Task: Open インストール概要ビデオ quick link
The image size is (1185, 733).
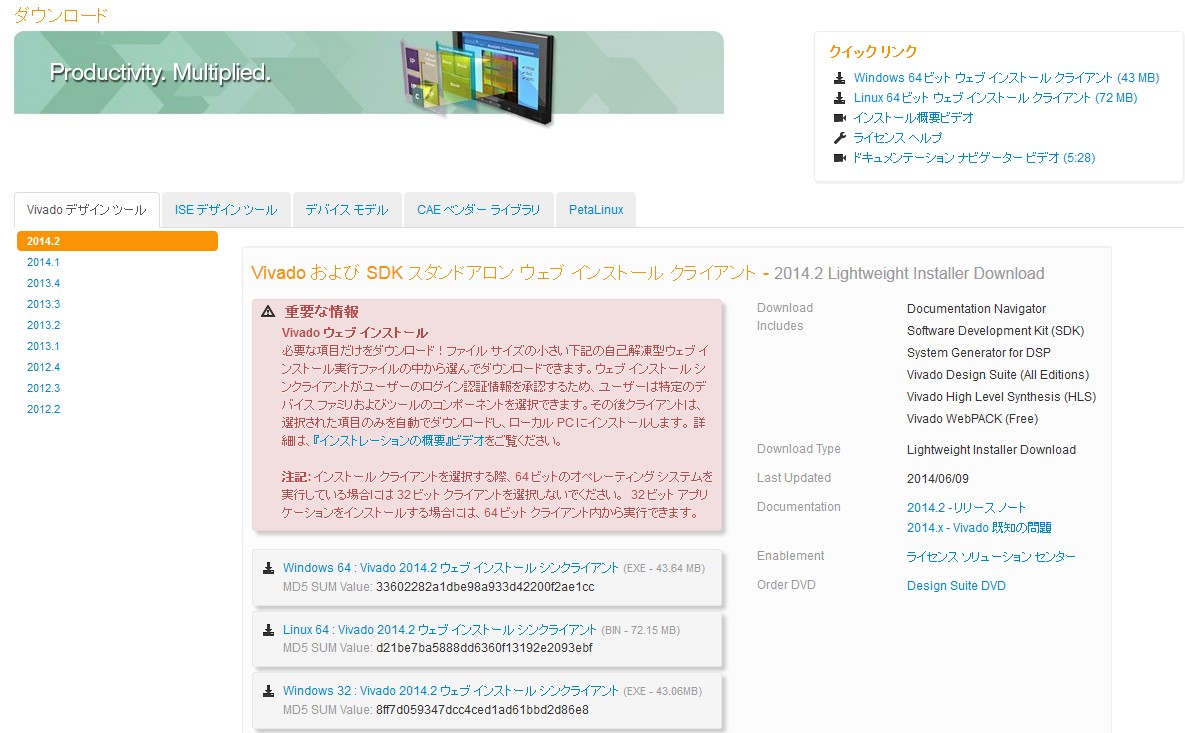Action: pyautogui.click(x=913, y=118)
